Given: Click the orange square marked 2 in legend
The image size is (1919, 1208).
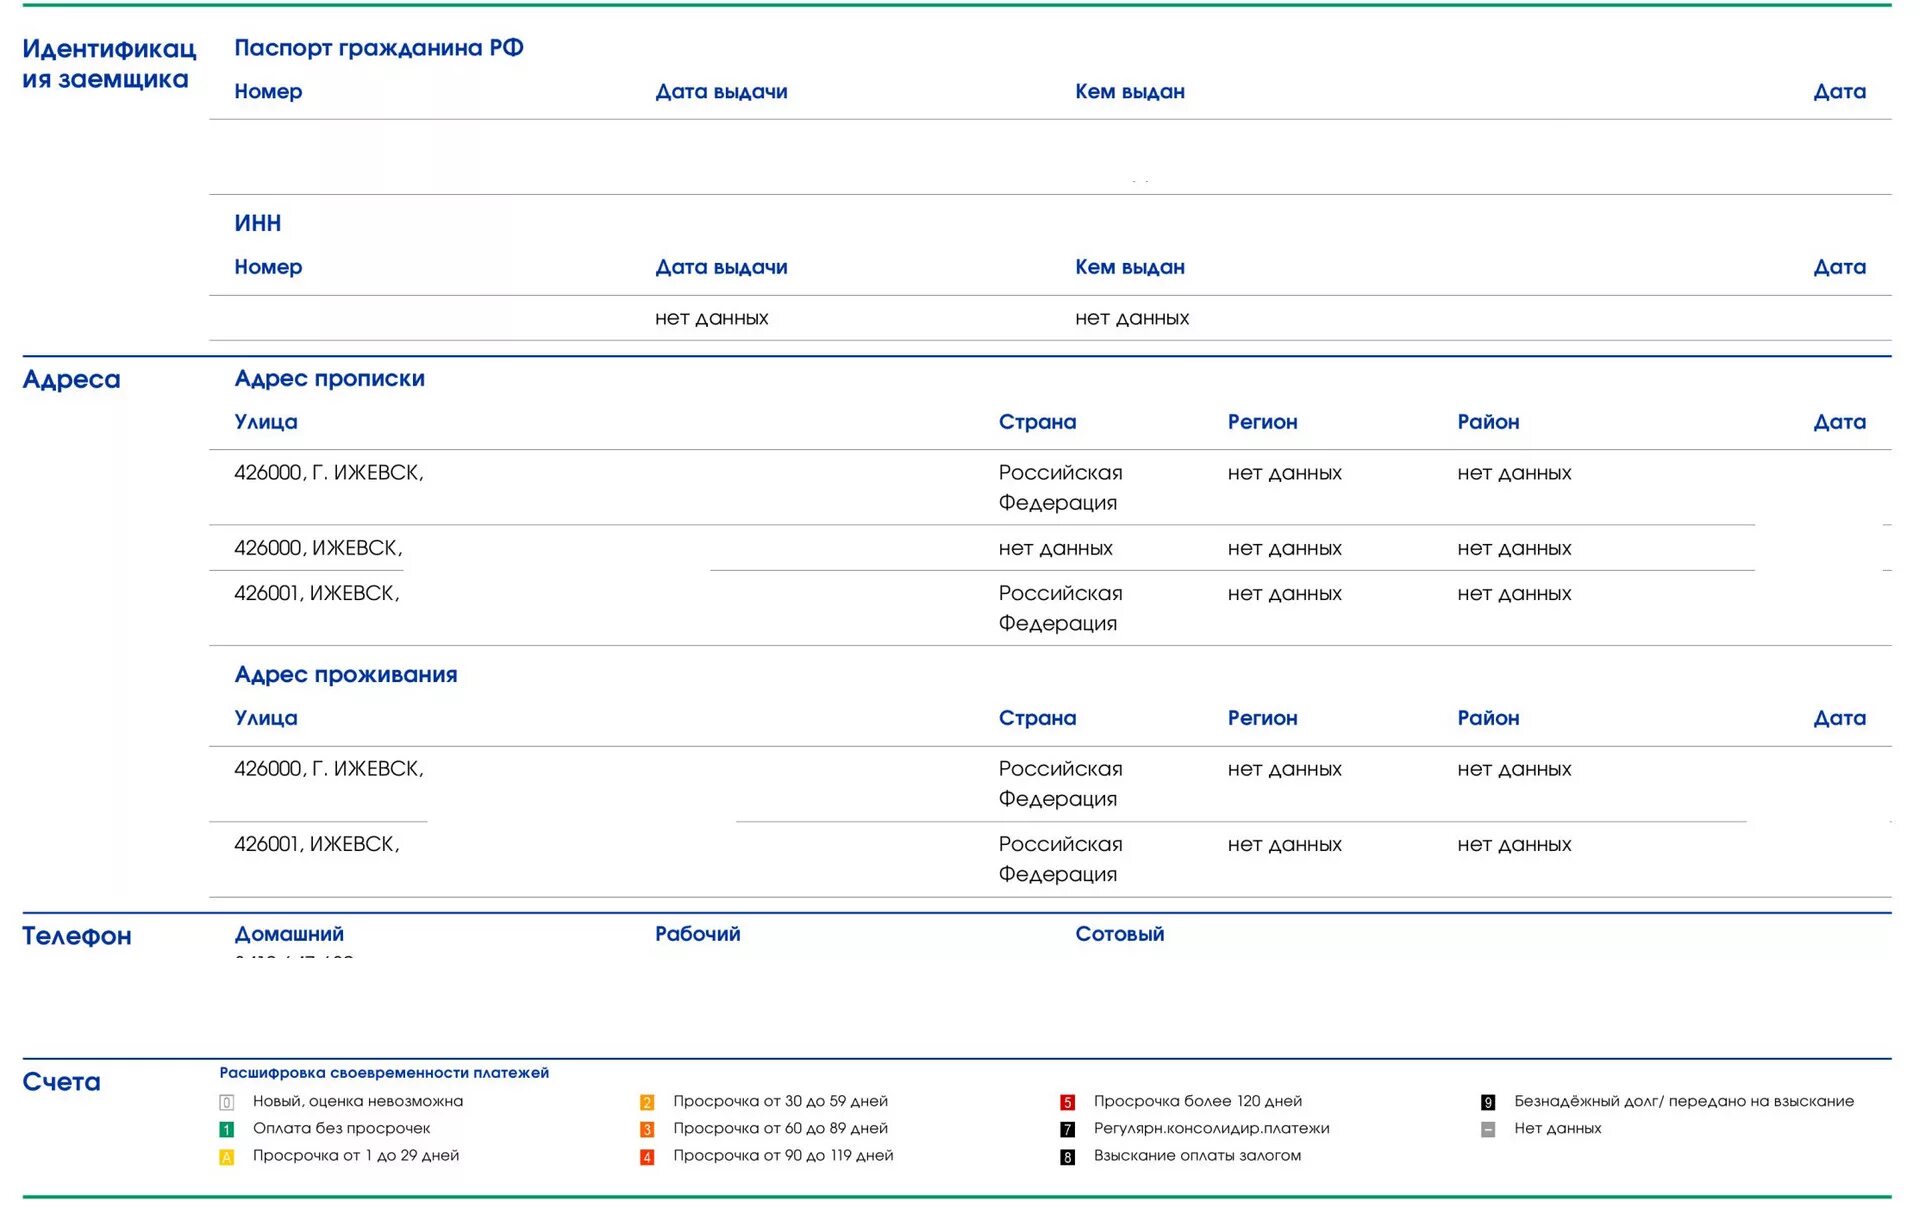Looking at the screenshot, I should point(647,1102).
